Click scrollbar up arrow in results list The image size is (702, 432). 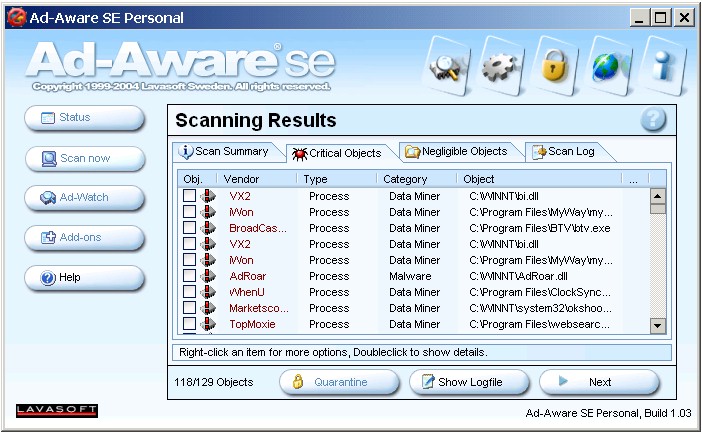pyautogui.click(x=657, y=196)
